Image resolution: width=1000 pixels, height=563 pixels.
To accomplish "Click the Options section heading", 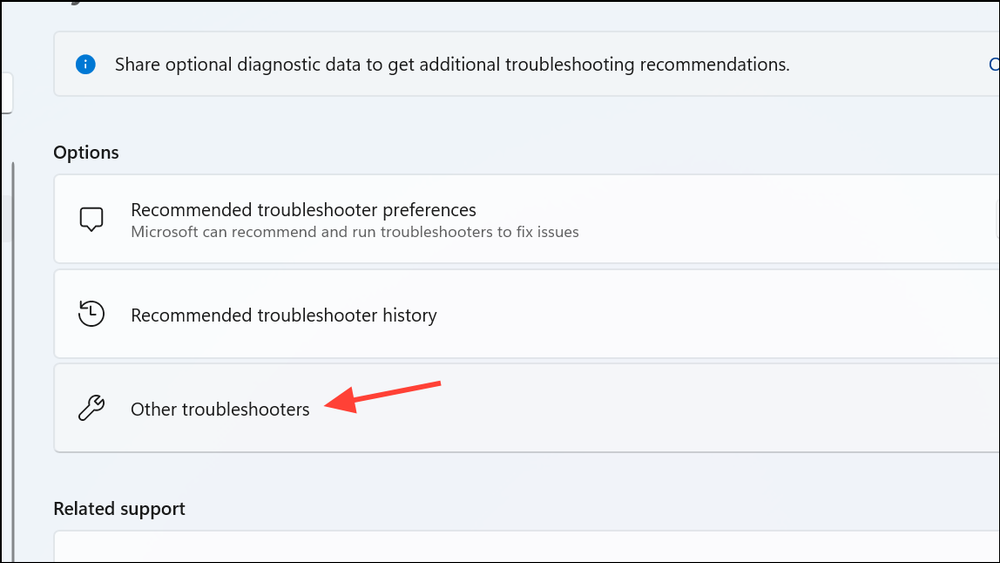I will tap(86, 152).
